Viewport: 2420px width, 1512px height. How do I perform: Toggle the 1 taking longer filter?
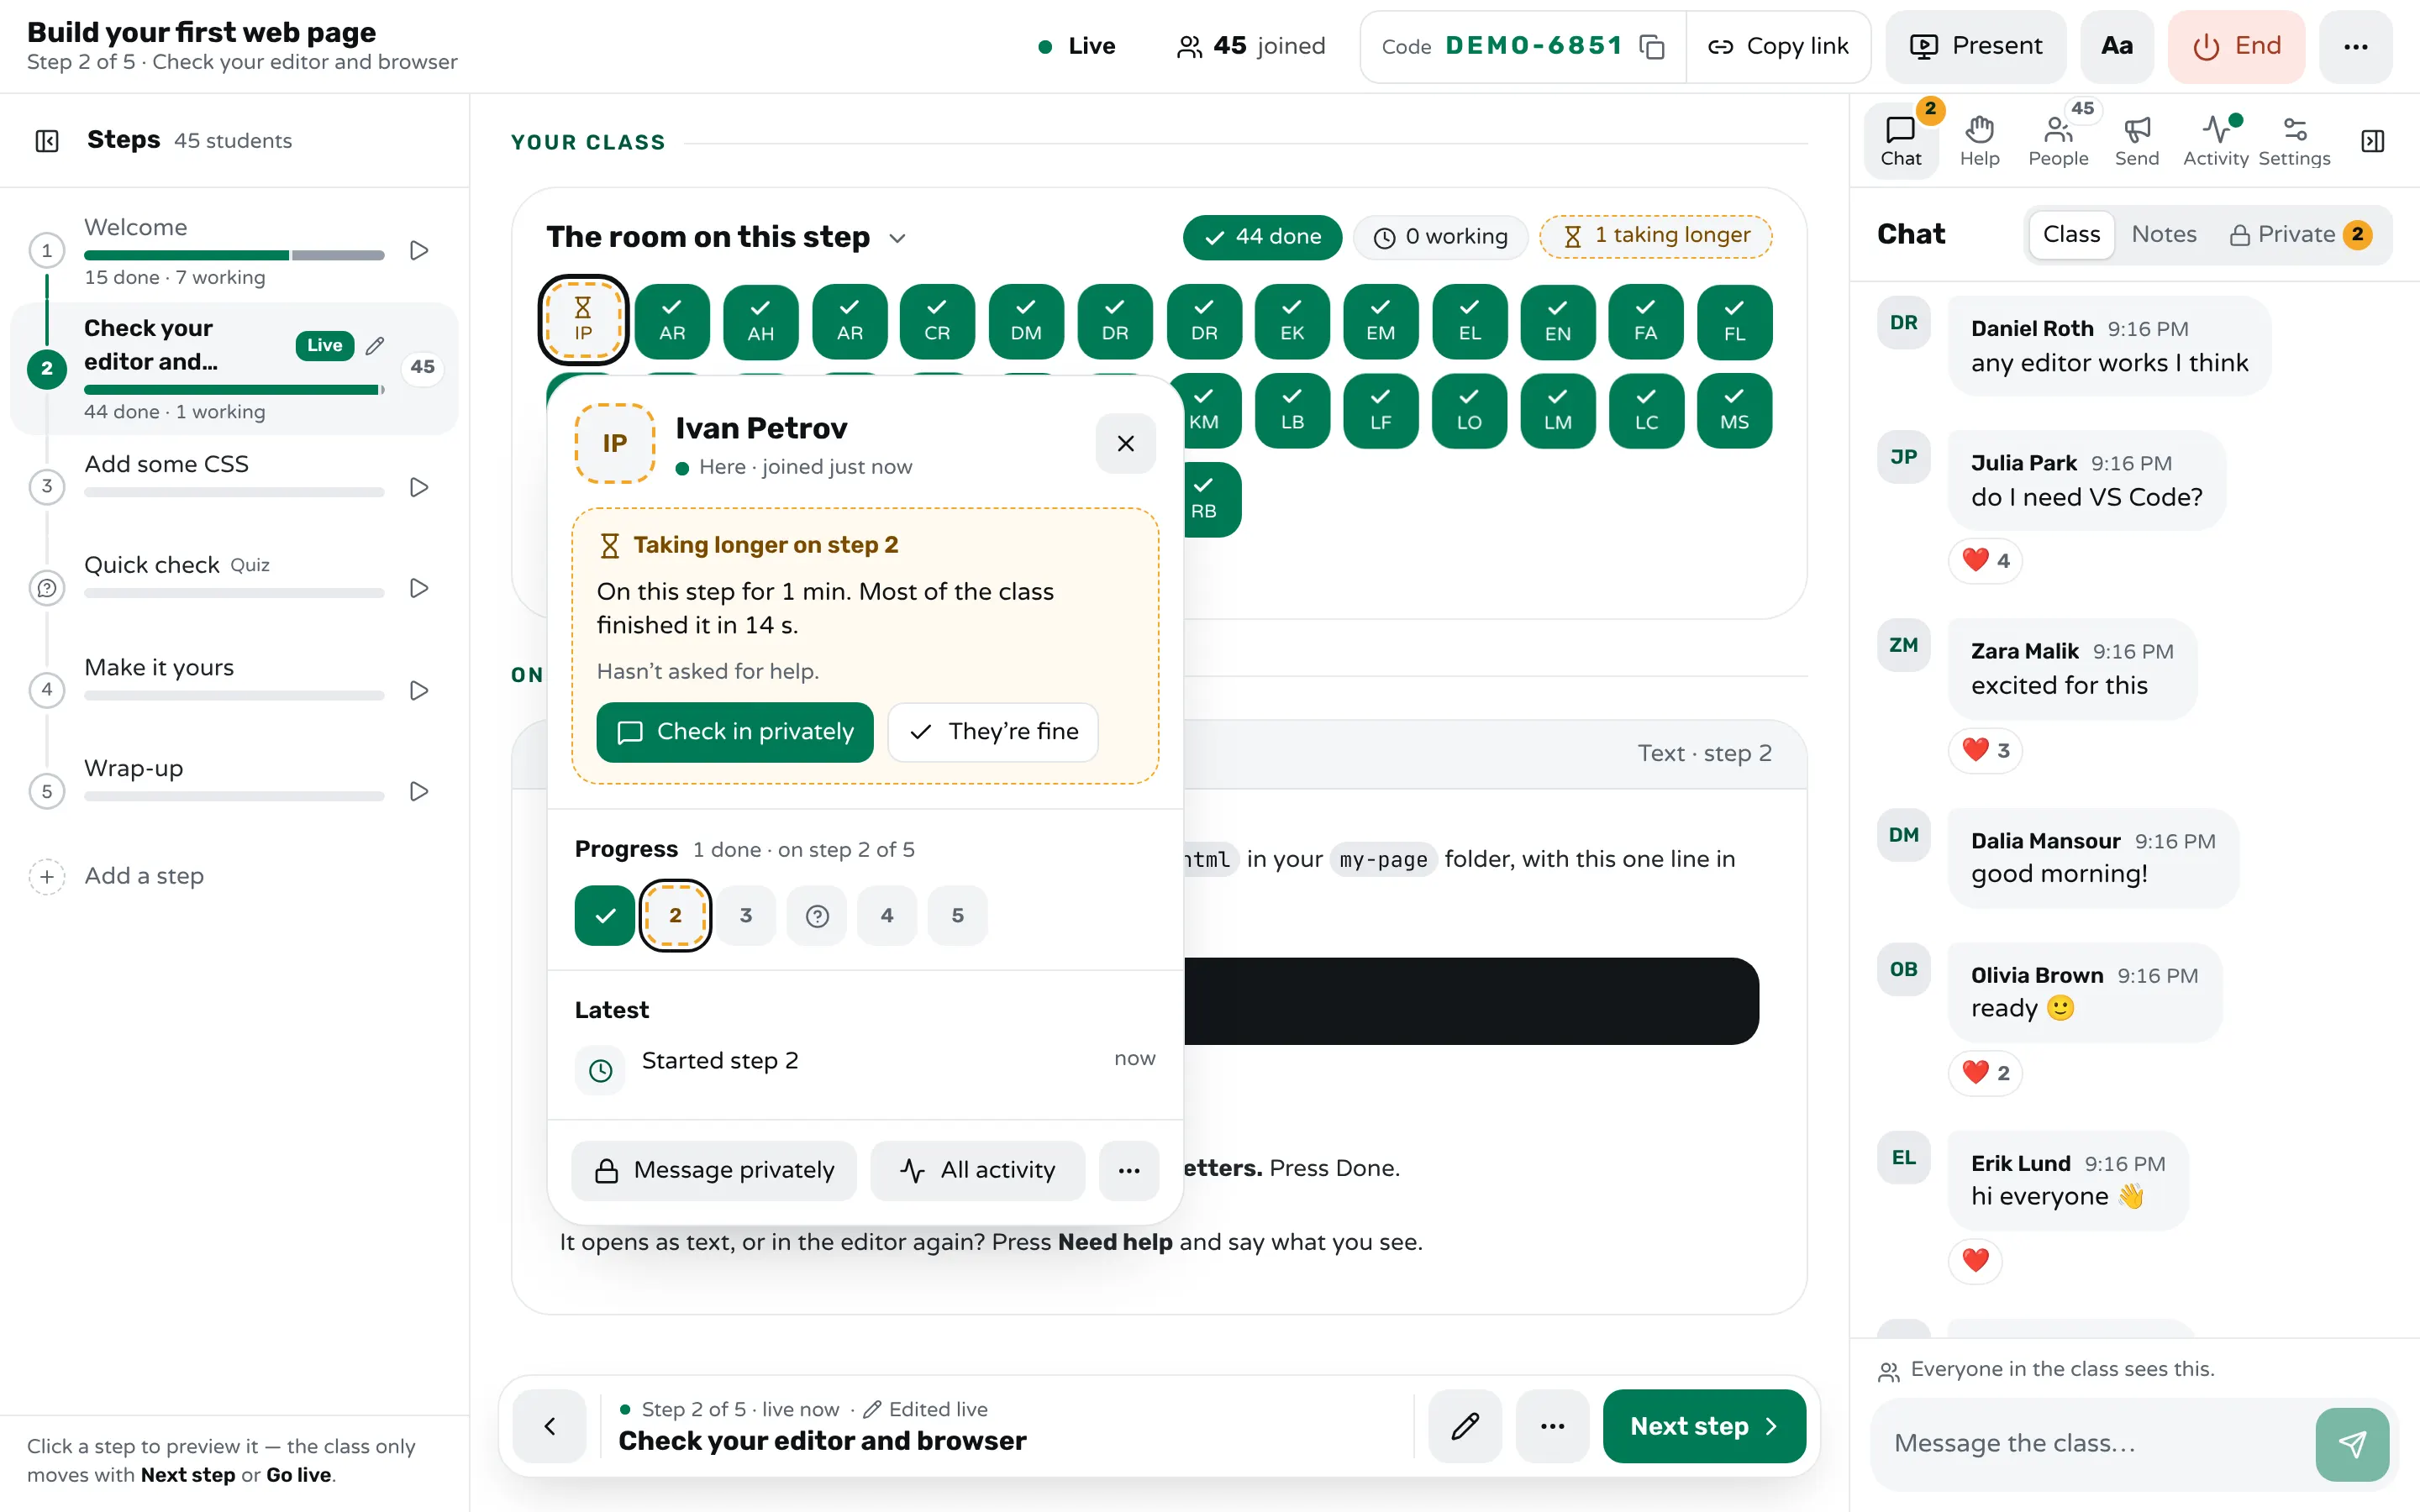coord(1656,236)
